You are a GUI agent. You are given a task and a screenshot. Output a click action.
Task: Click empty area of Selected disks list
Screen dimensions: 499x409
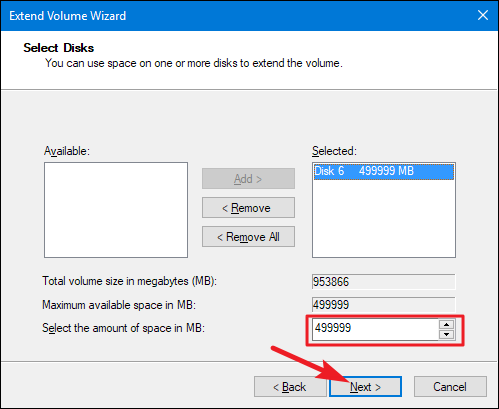point(384,218)
